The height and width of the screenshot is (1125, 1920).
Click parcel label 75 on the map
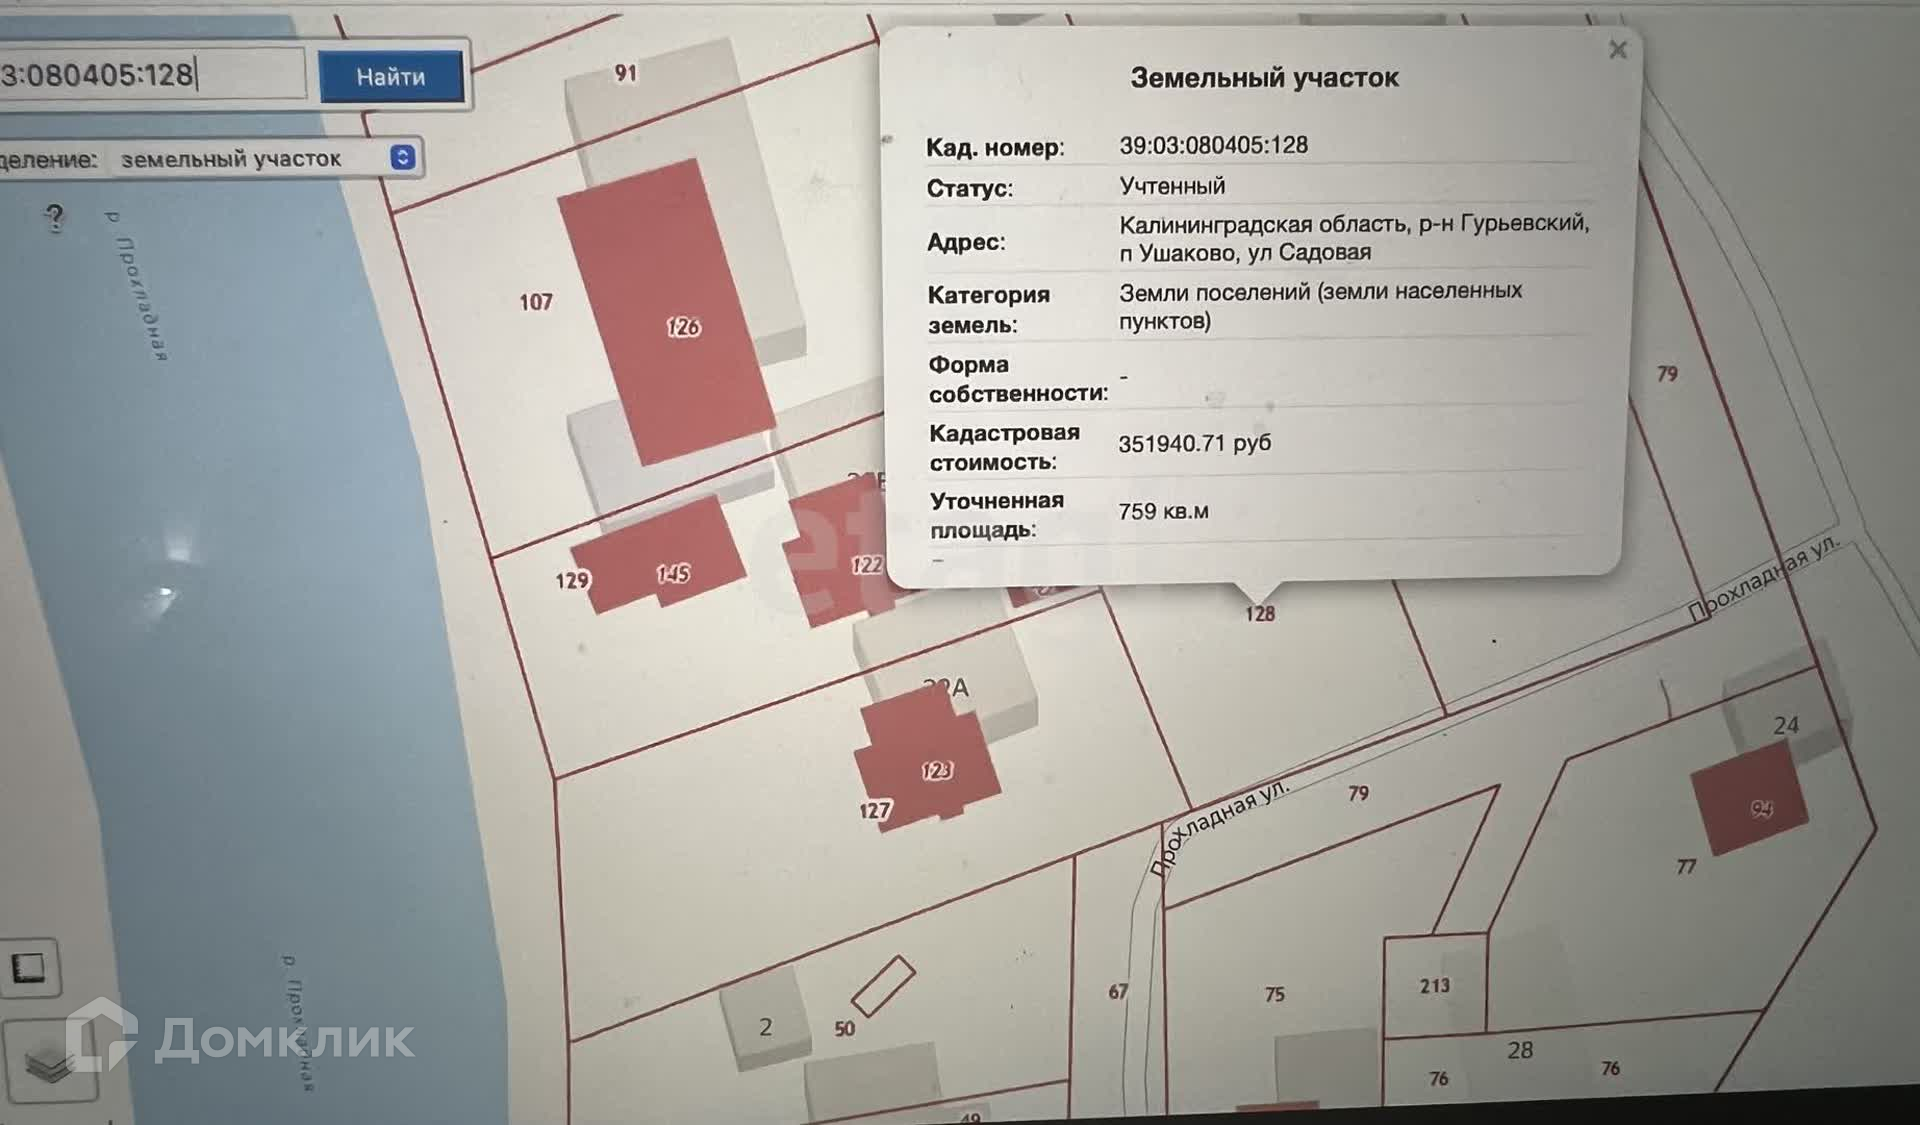point(1274,994)
